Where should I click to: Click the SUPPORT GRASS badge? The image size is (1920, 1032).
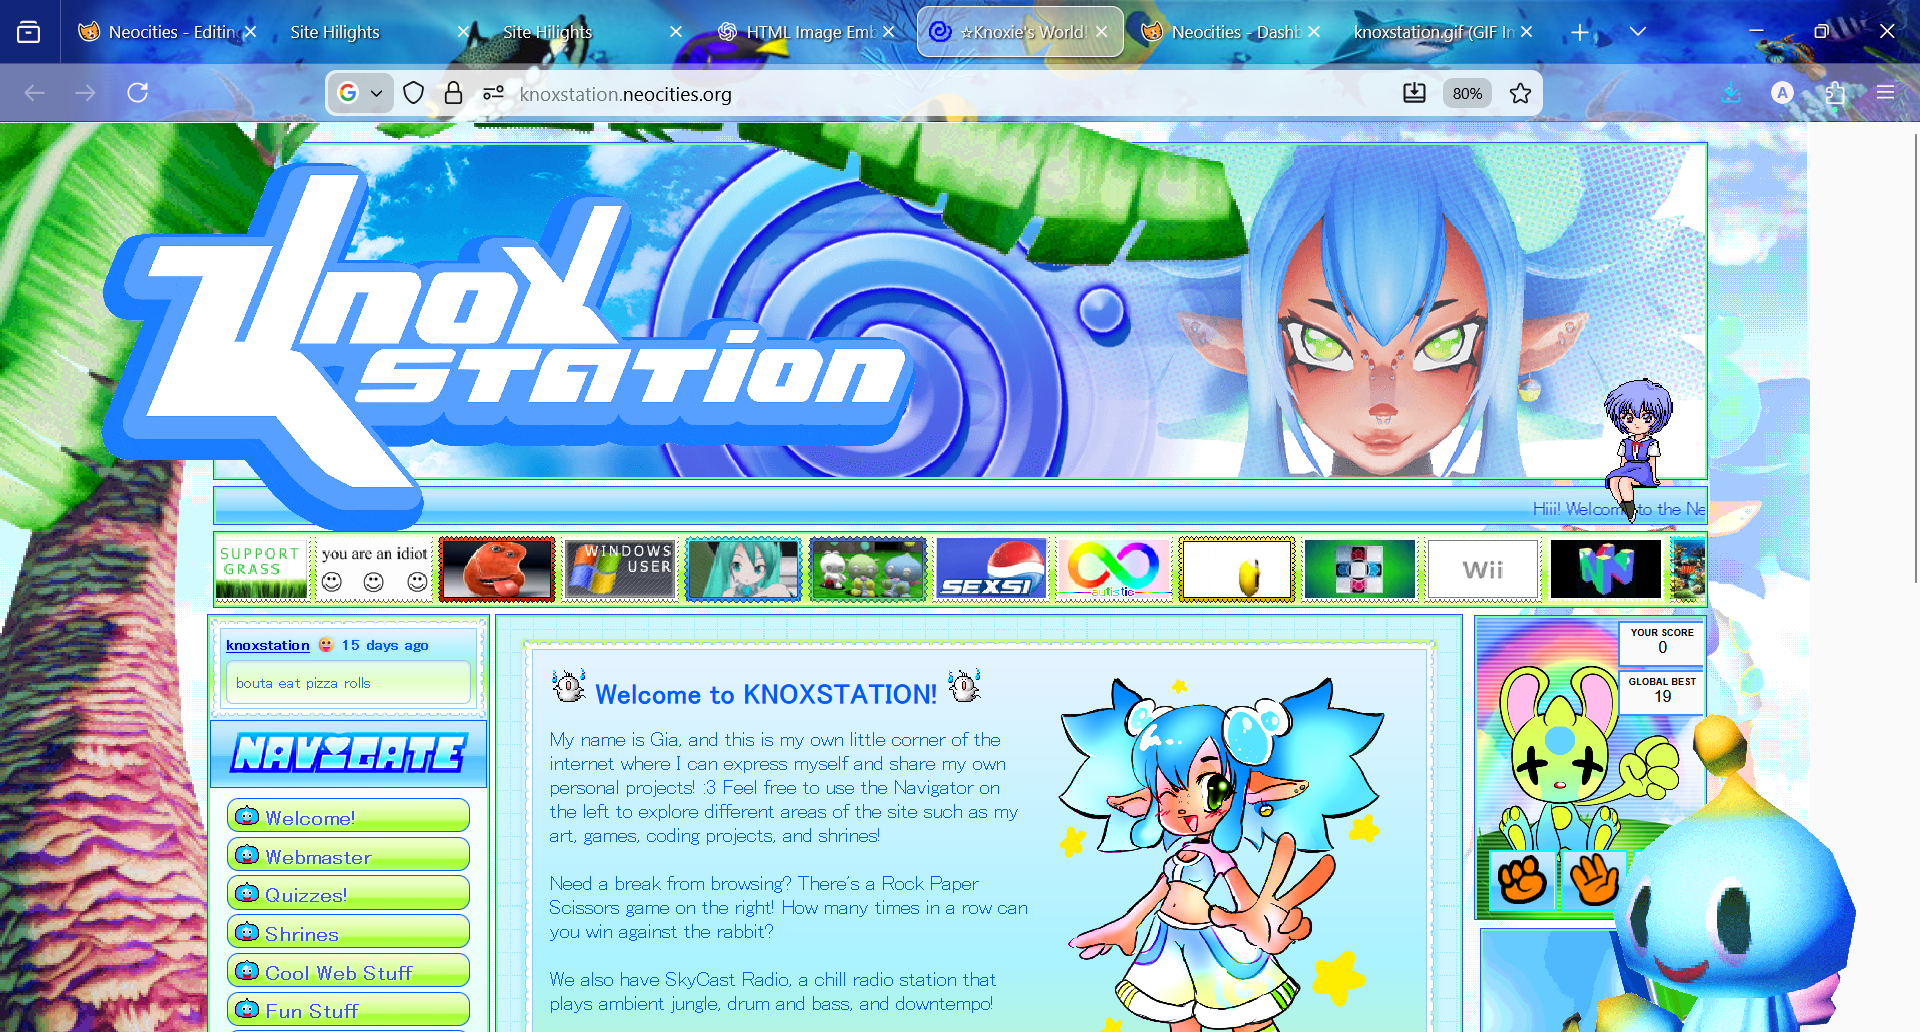coord(260,566)
